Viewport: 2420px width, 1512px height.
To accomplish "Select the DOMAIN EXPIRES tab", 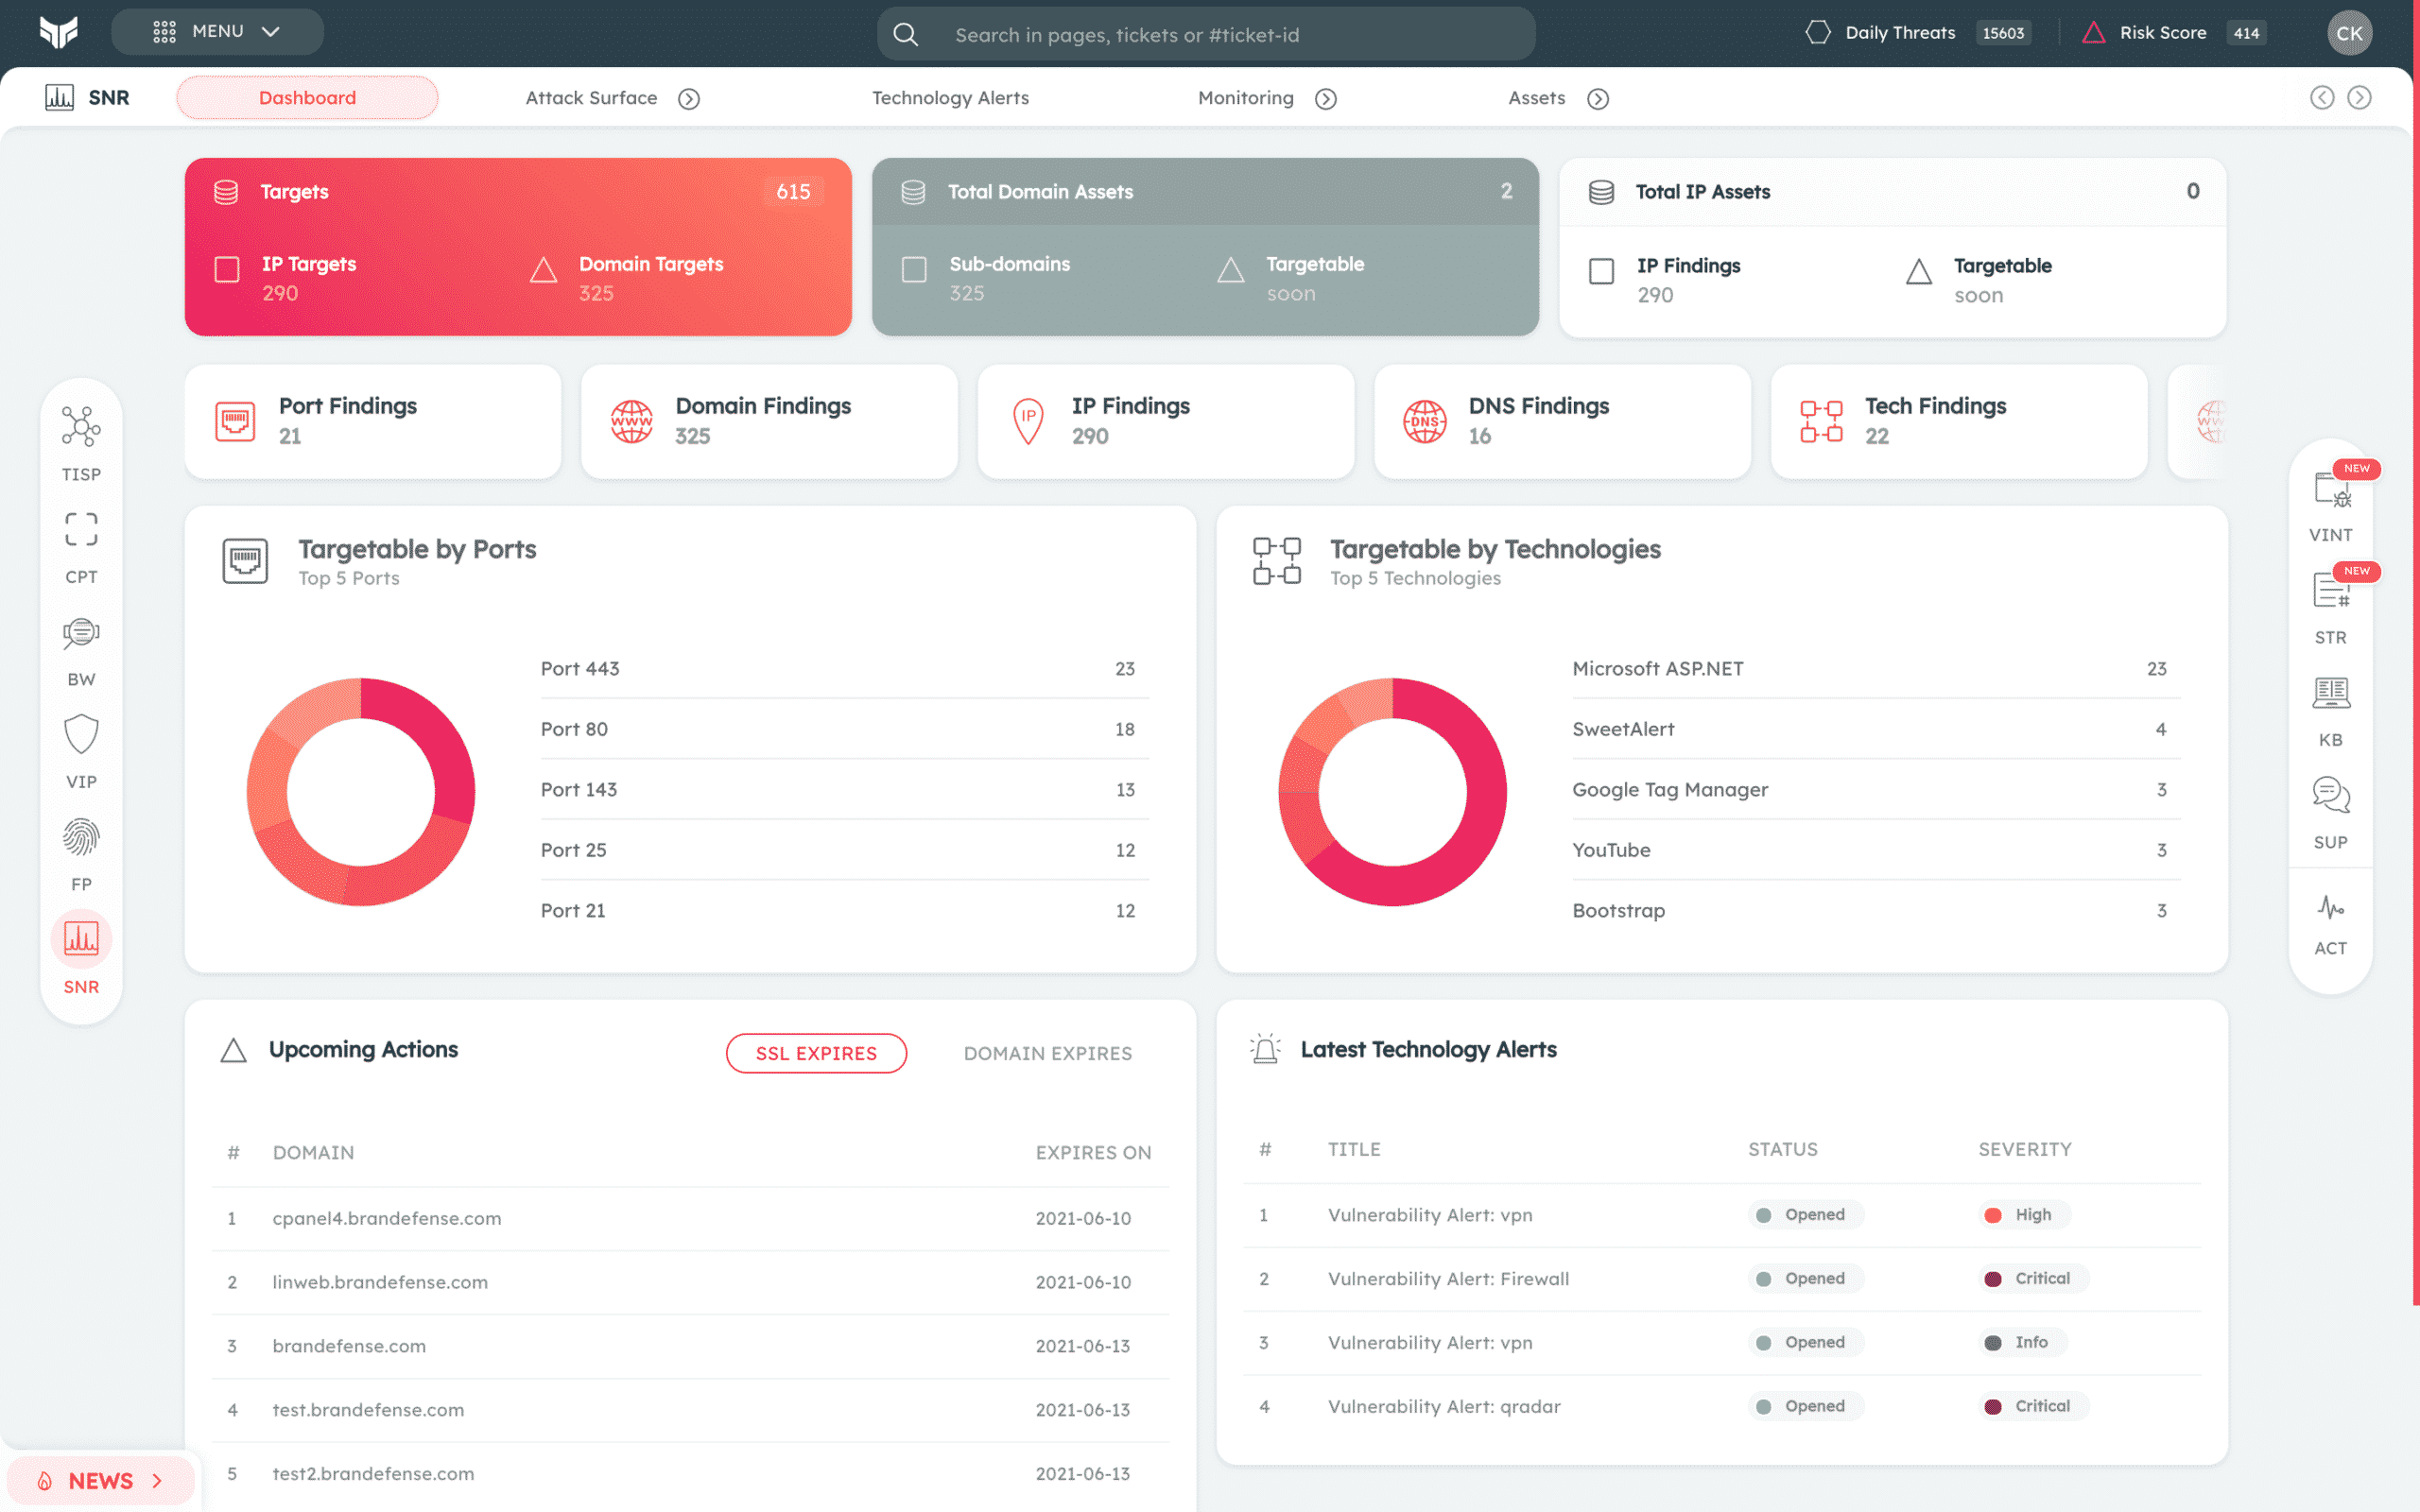I will [1047, 1053].
